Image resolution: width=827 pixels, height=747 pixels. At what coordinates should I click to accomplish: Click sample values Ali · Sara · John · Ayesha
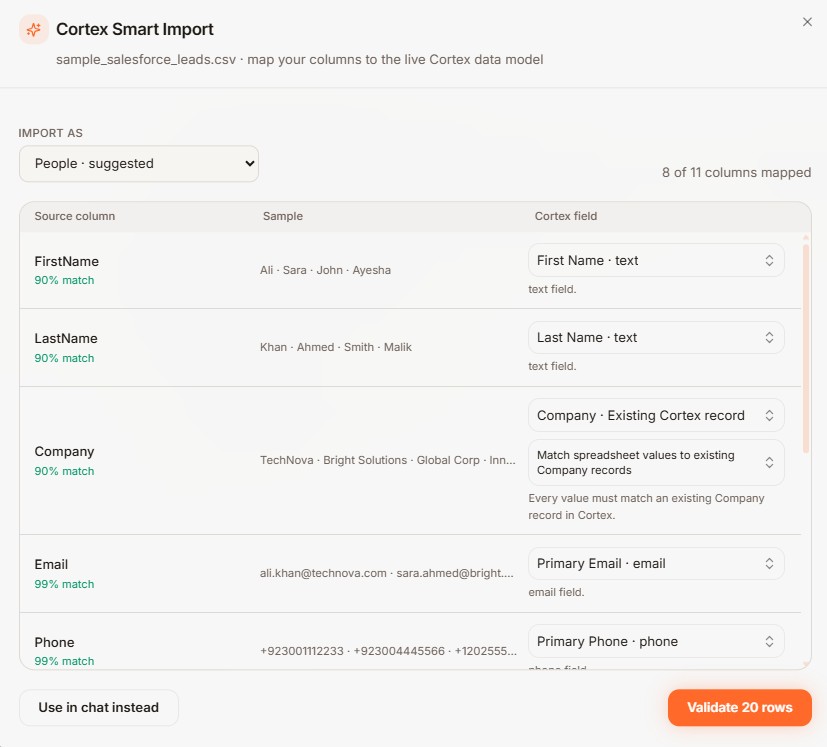[325, 270]
